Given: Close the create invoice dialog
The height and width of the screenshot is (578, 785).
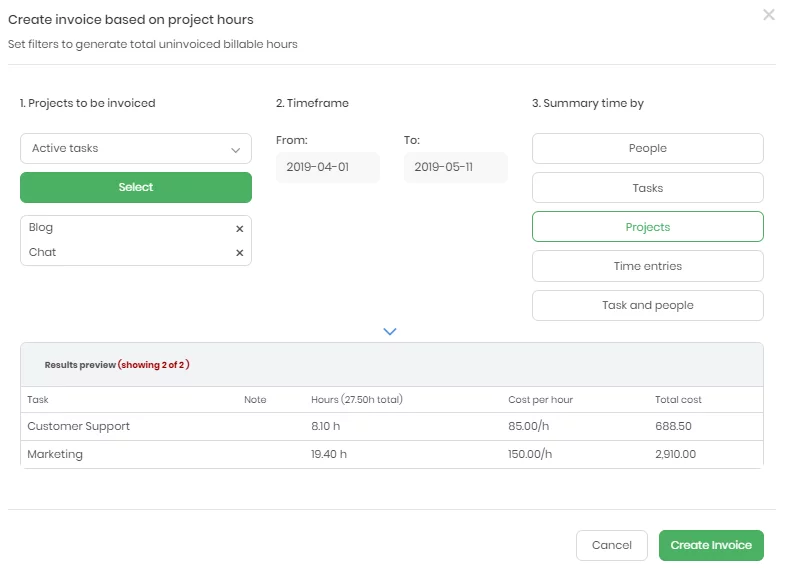Looking at the screenshot, I should 768,15.
